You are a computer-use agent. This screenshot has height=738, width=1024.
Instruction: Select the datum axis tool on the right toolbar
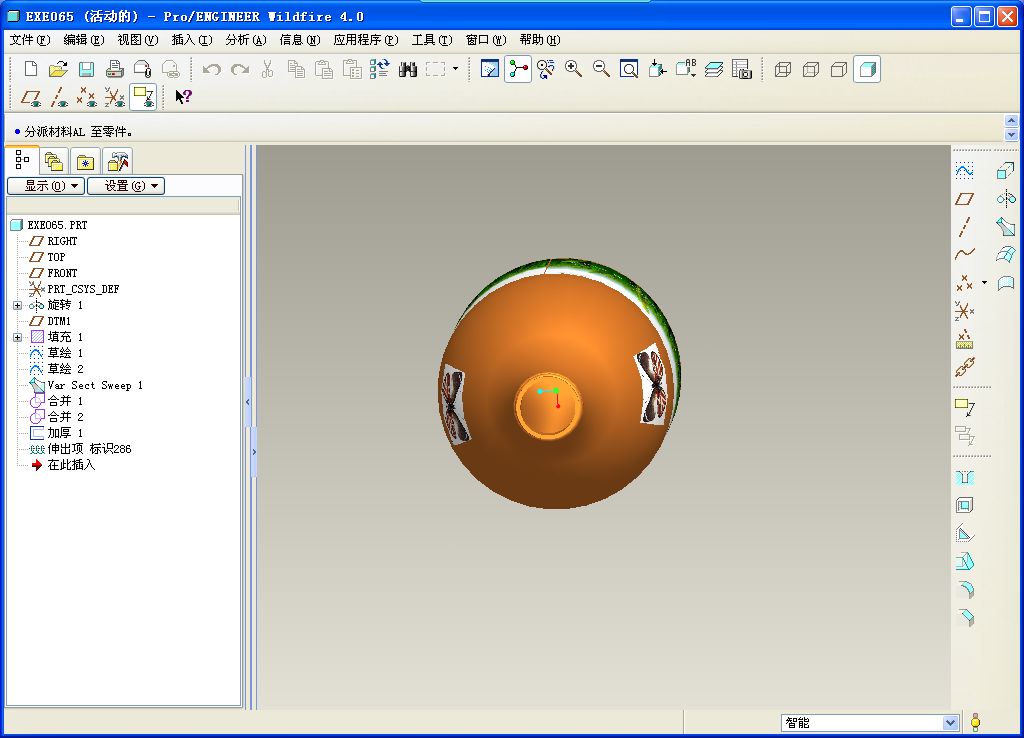(965, 227)
